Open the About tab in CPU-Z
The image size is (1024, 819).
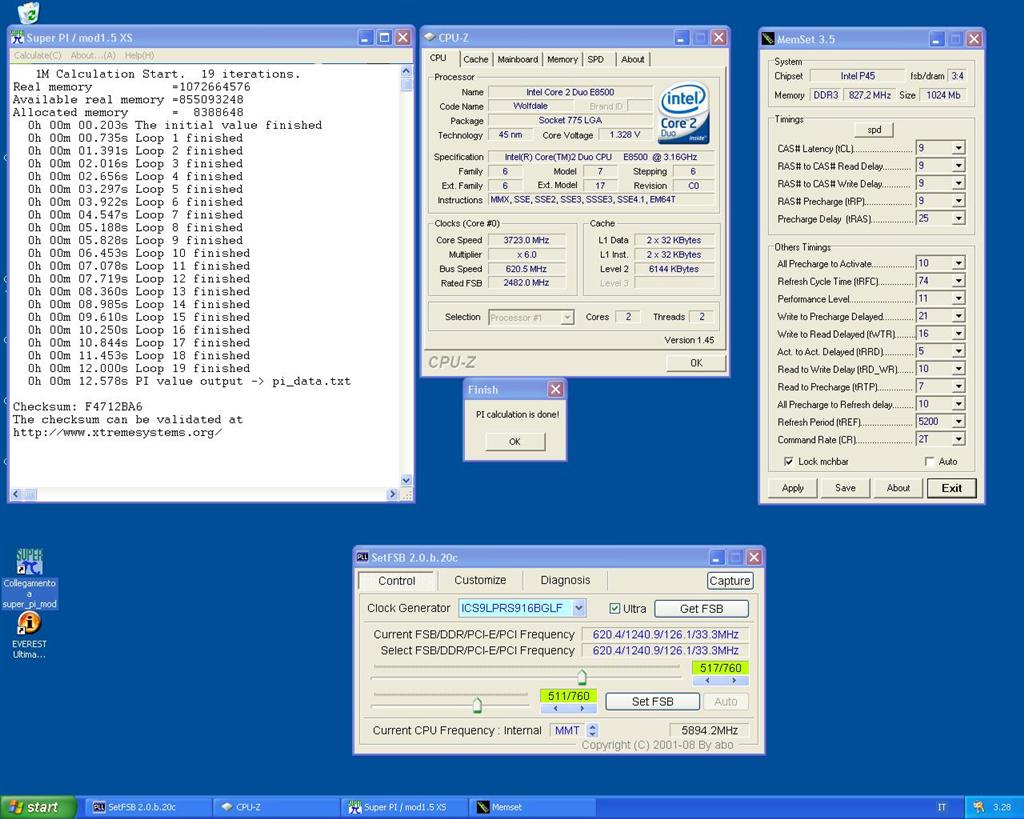[633, 59]
